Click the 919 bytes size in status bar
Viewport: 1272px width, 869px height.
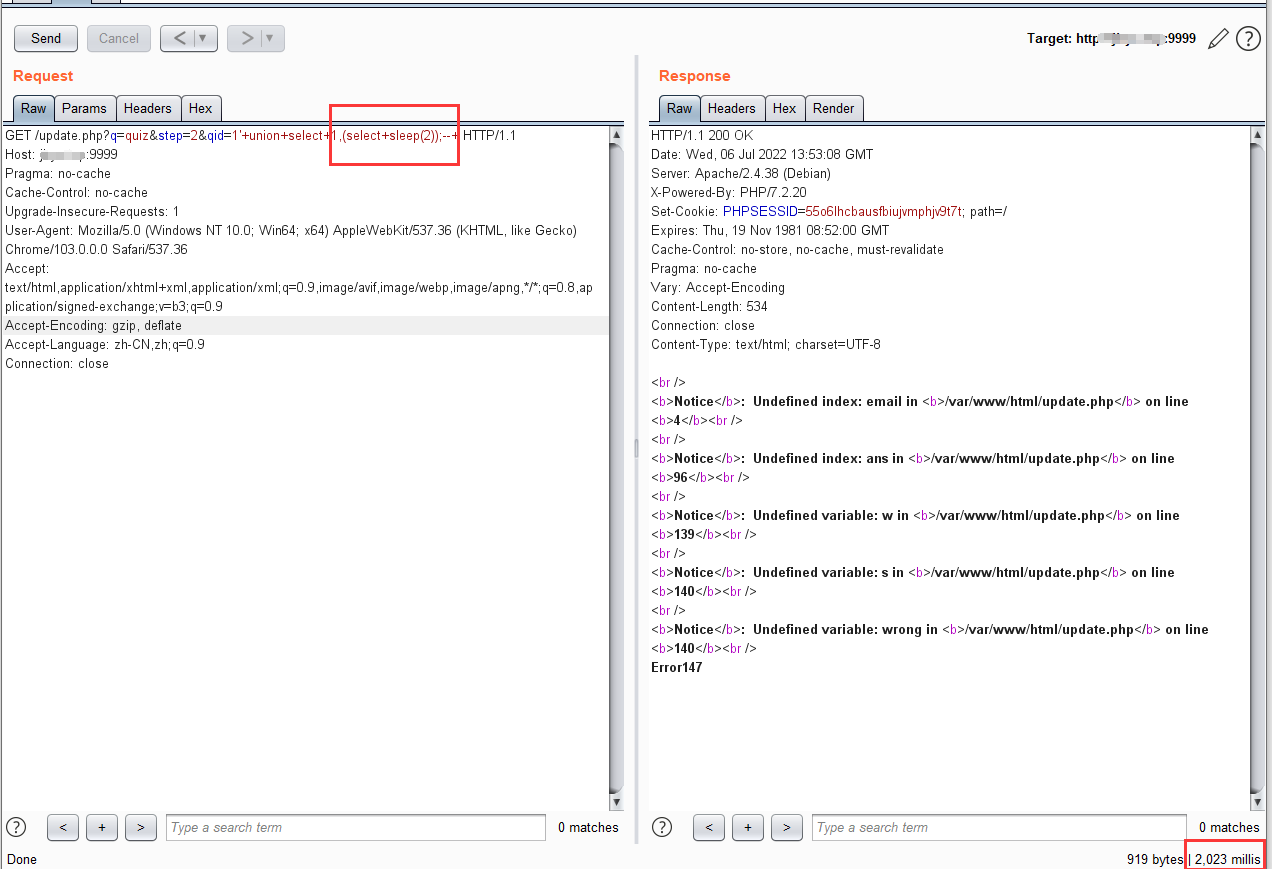[x=1154, y=860]
